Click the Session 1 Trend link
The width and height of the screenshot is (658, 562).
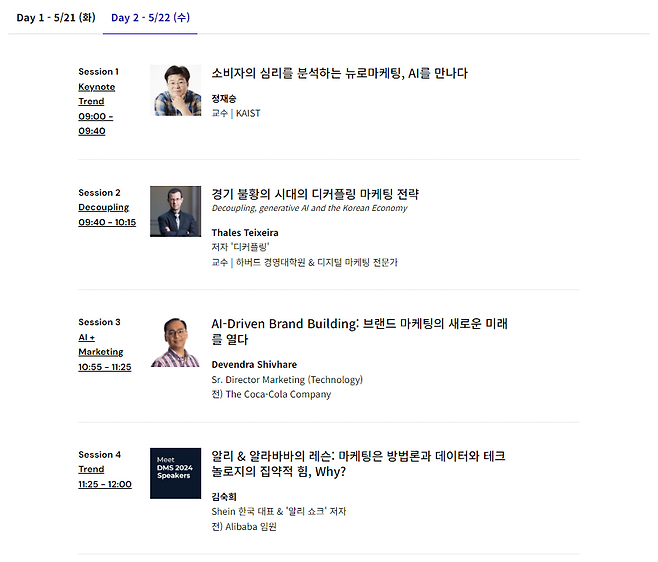[91, 101]
